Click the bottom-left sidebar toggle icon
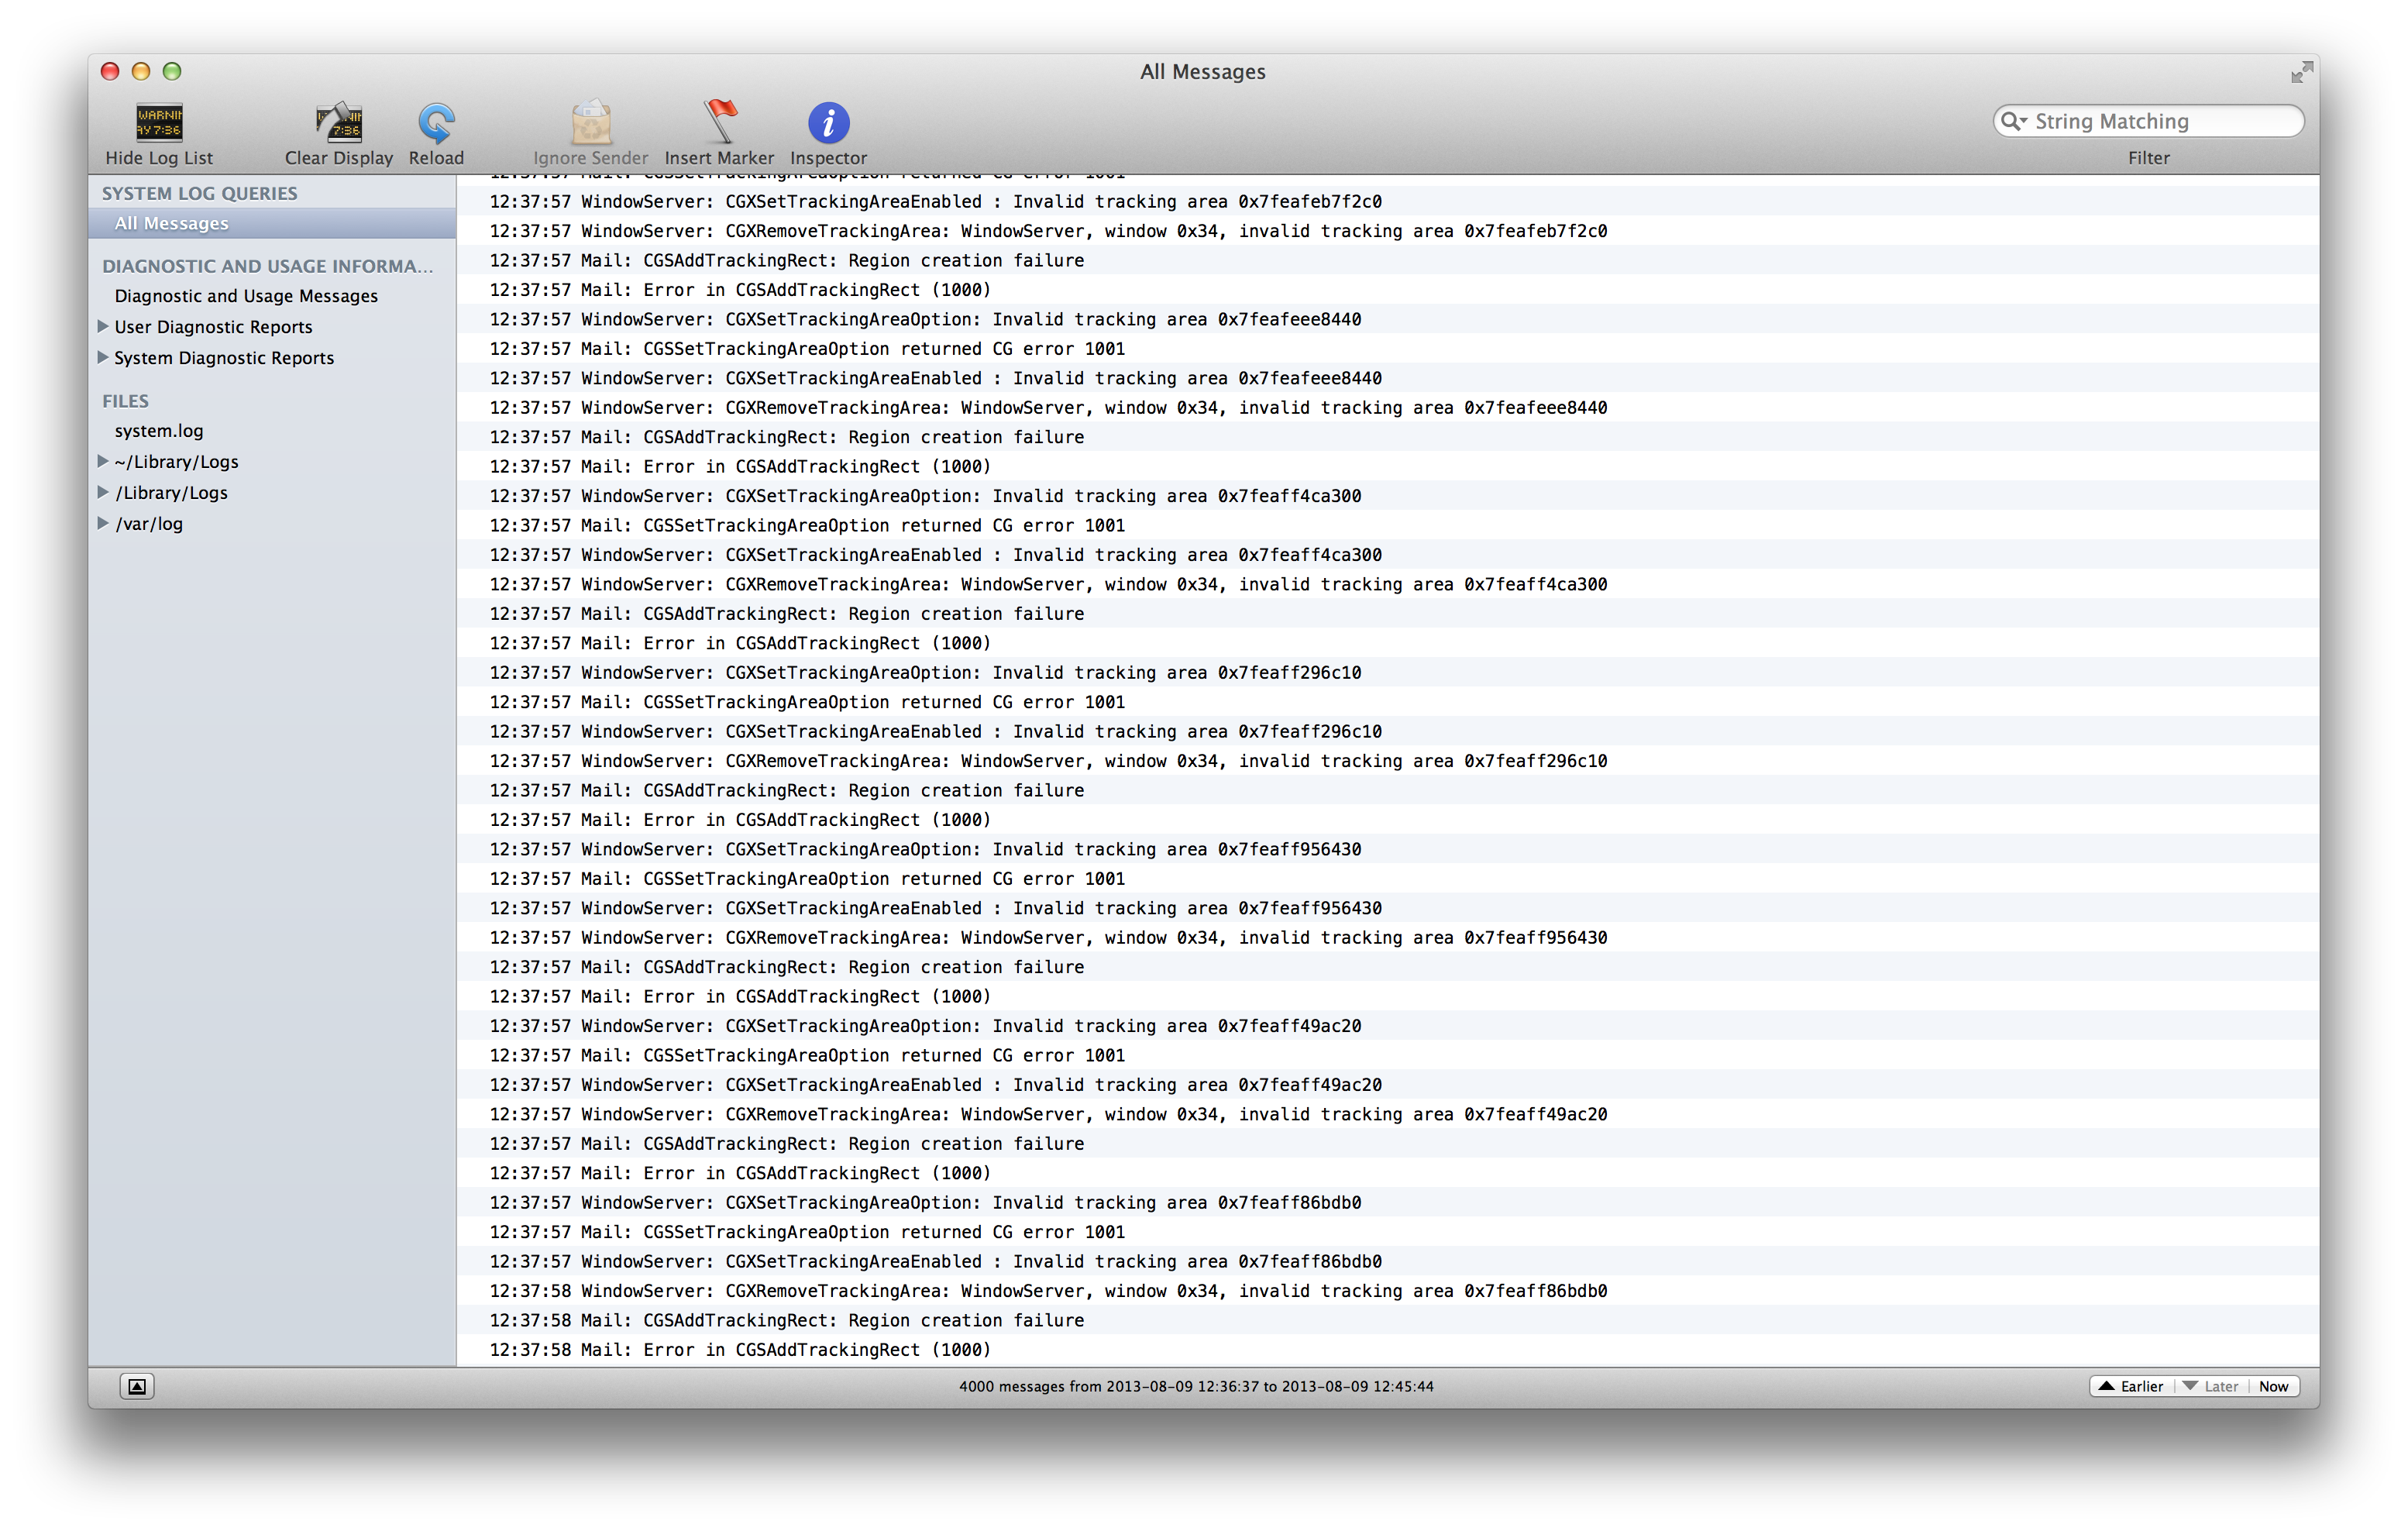This screenshot has height=1531, width=2408. tap(137, 1386)
